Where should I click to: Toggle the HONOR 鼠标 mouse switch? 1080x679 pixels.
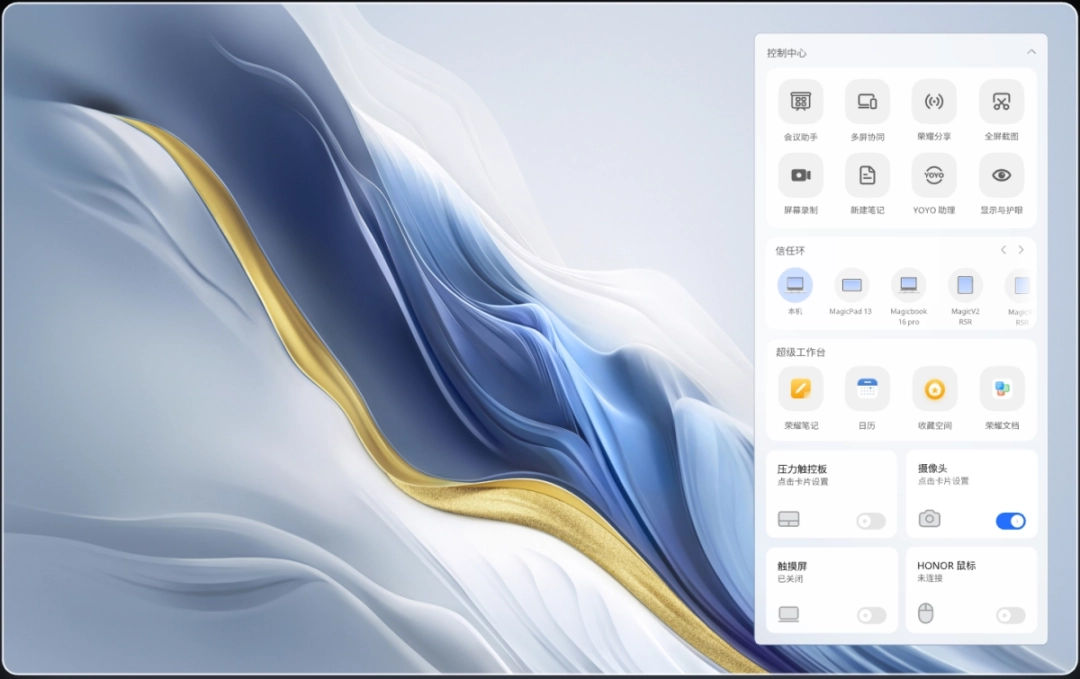(x=1010, y=615)
